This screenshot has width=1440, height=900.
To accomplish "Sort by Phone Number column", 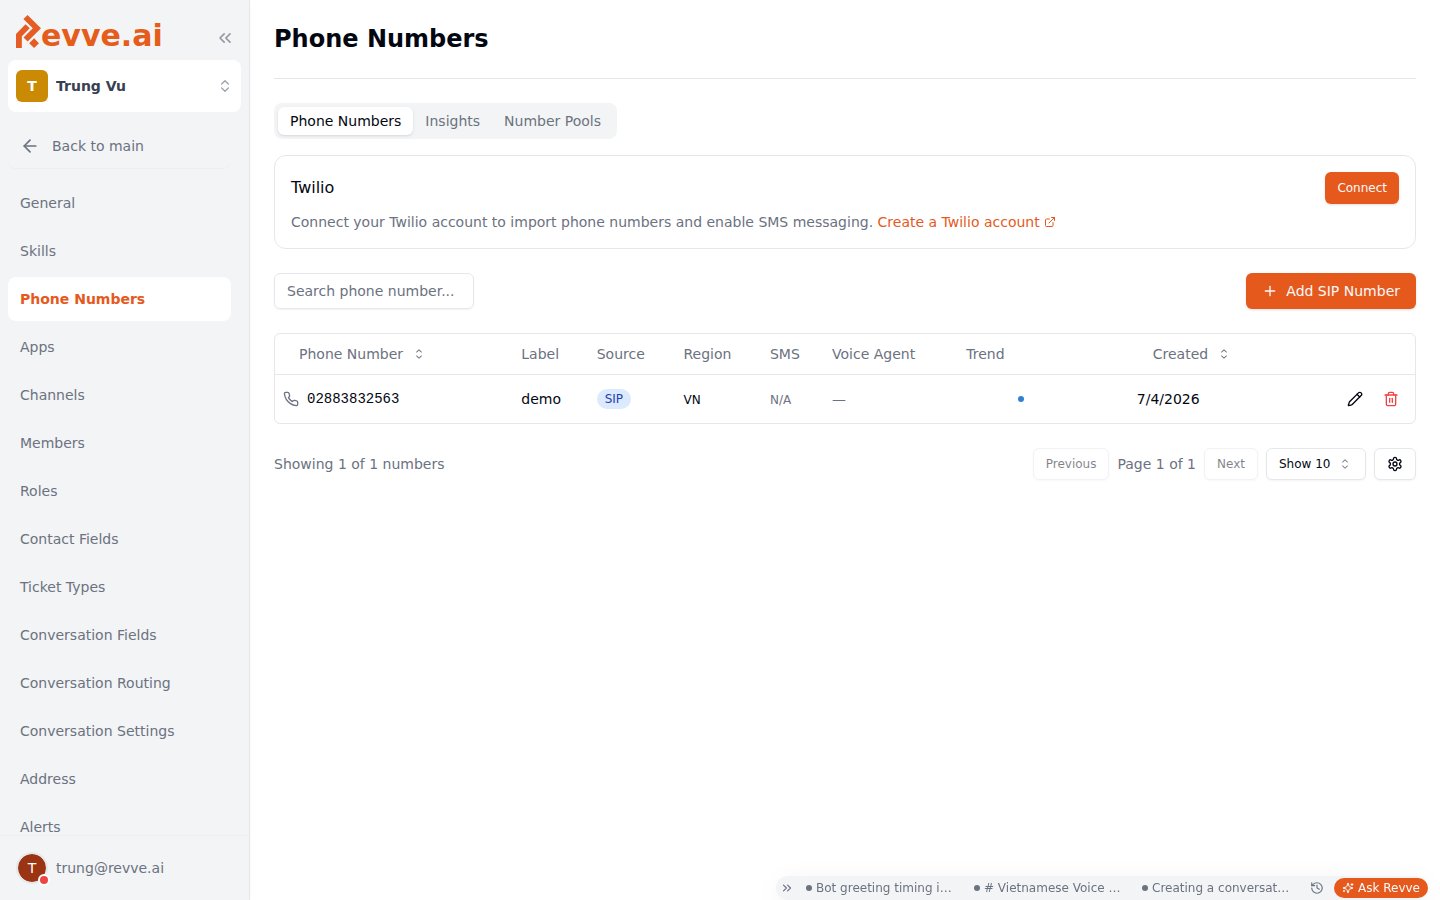I will tap(361, 354).
